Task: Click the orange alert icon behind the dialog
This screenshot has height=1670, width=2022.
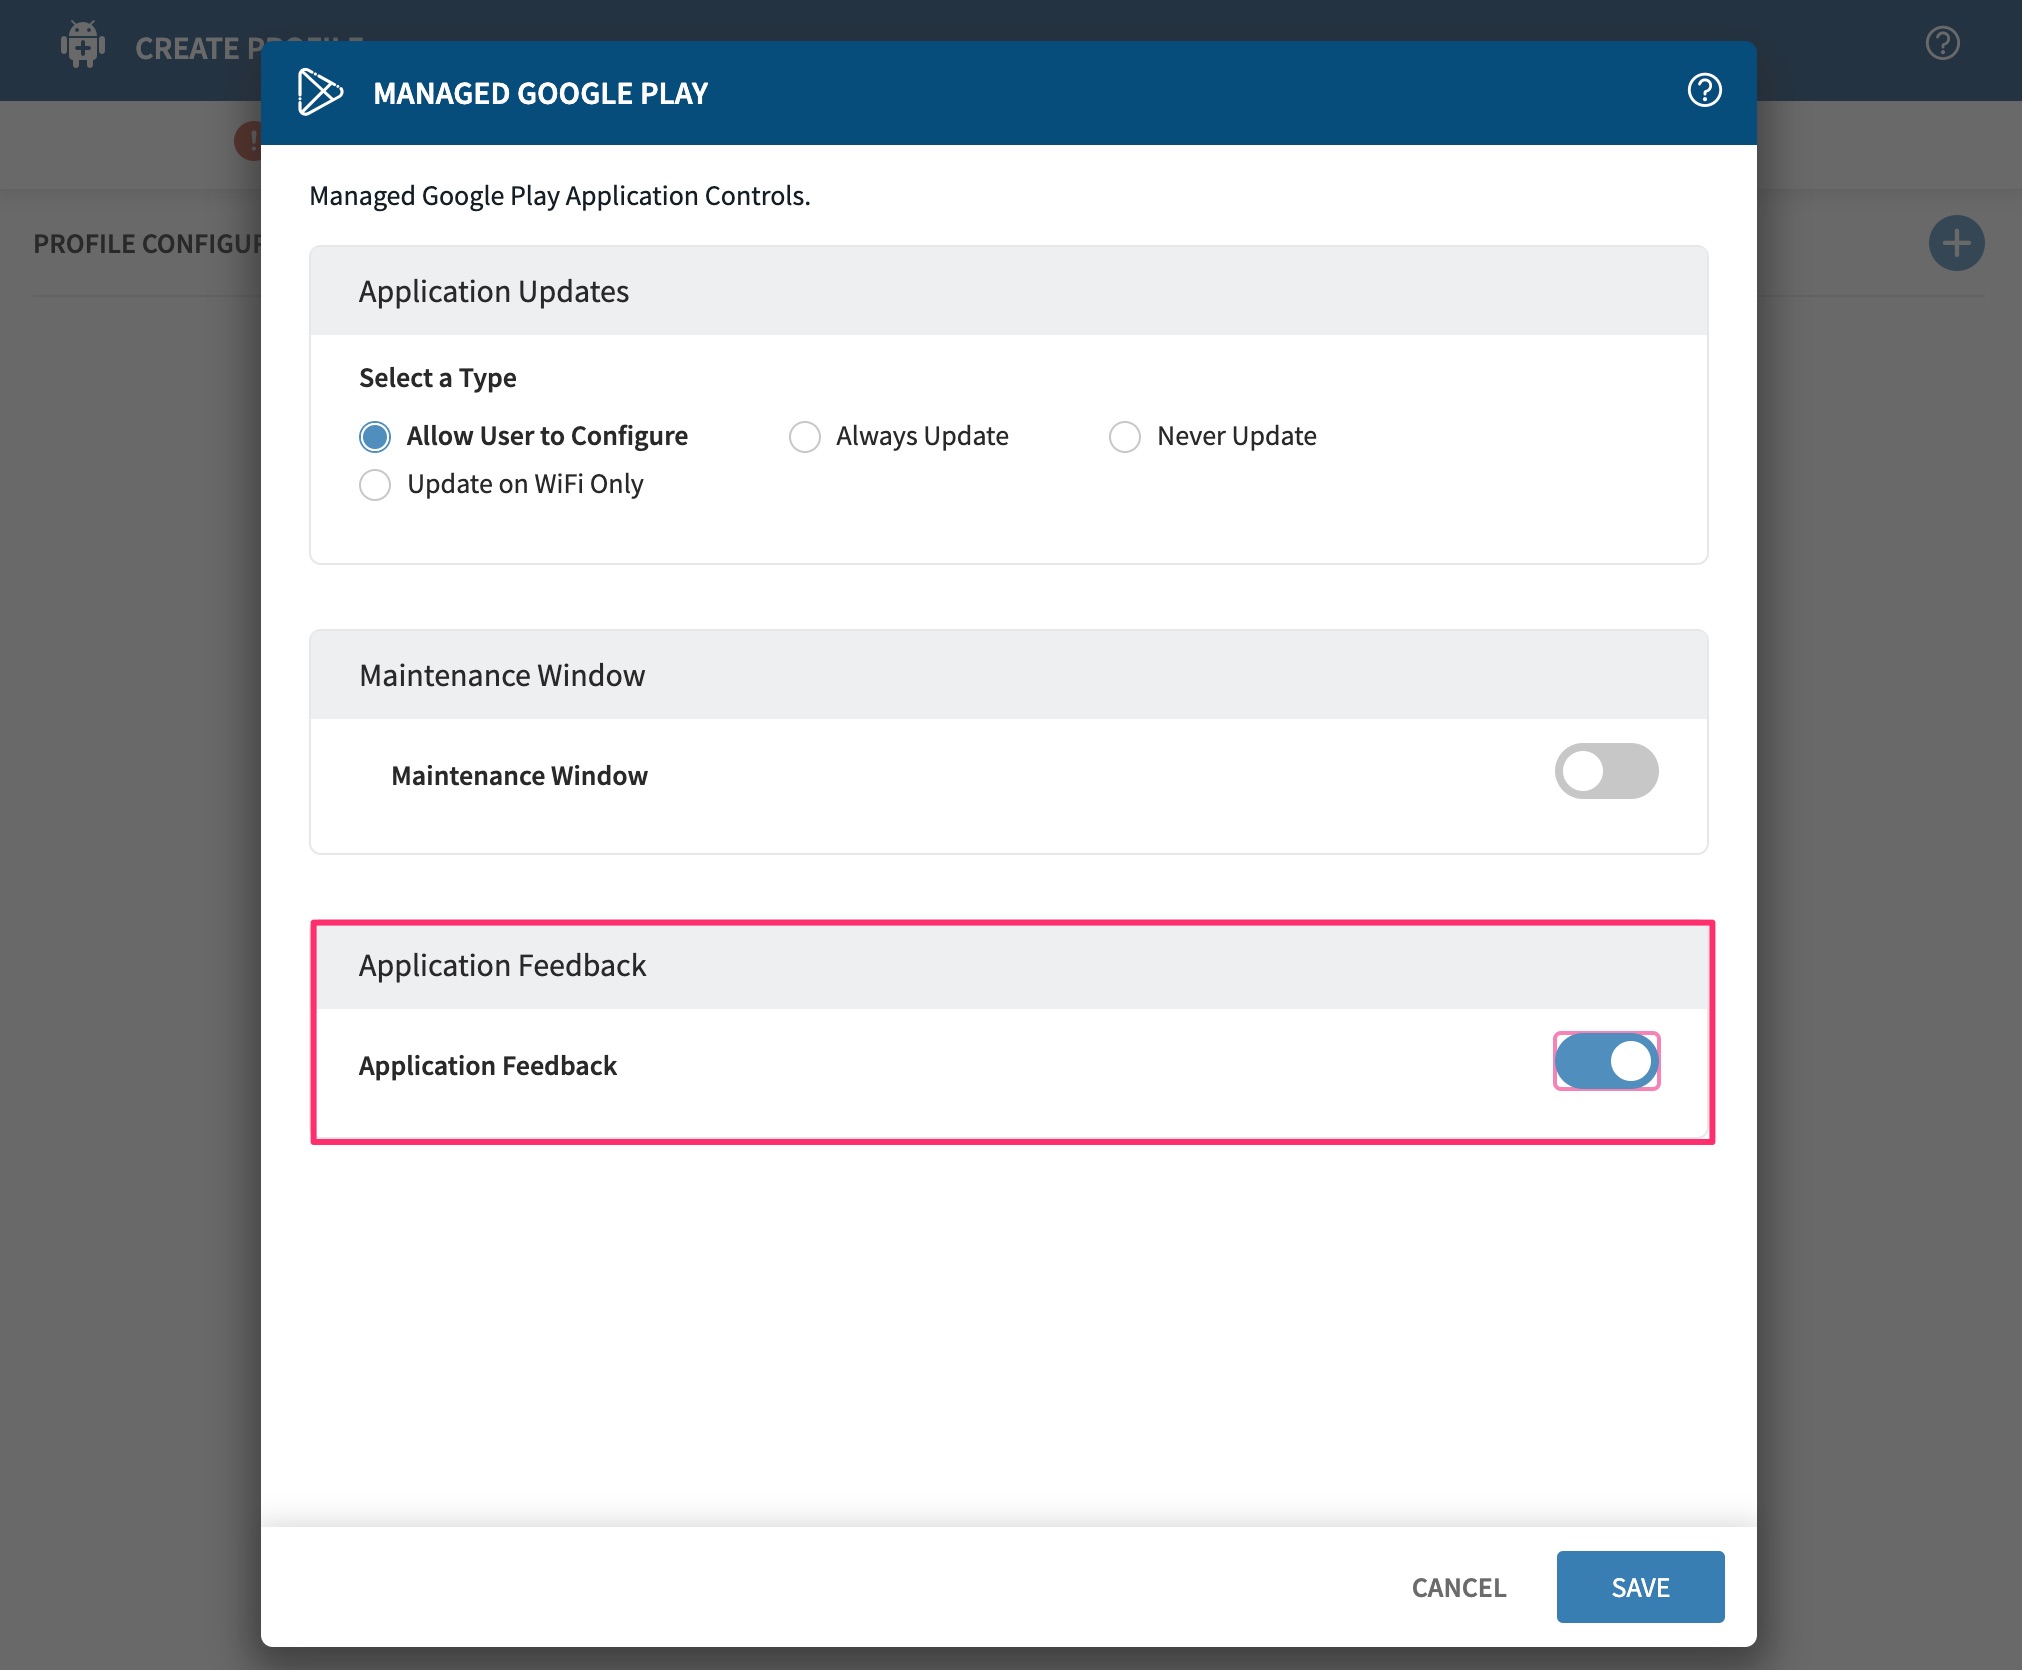Action: pos(247,141)
